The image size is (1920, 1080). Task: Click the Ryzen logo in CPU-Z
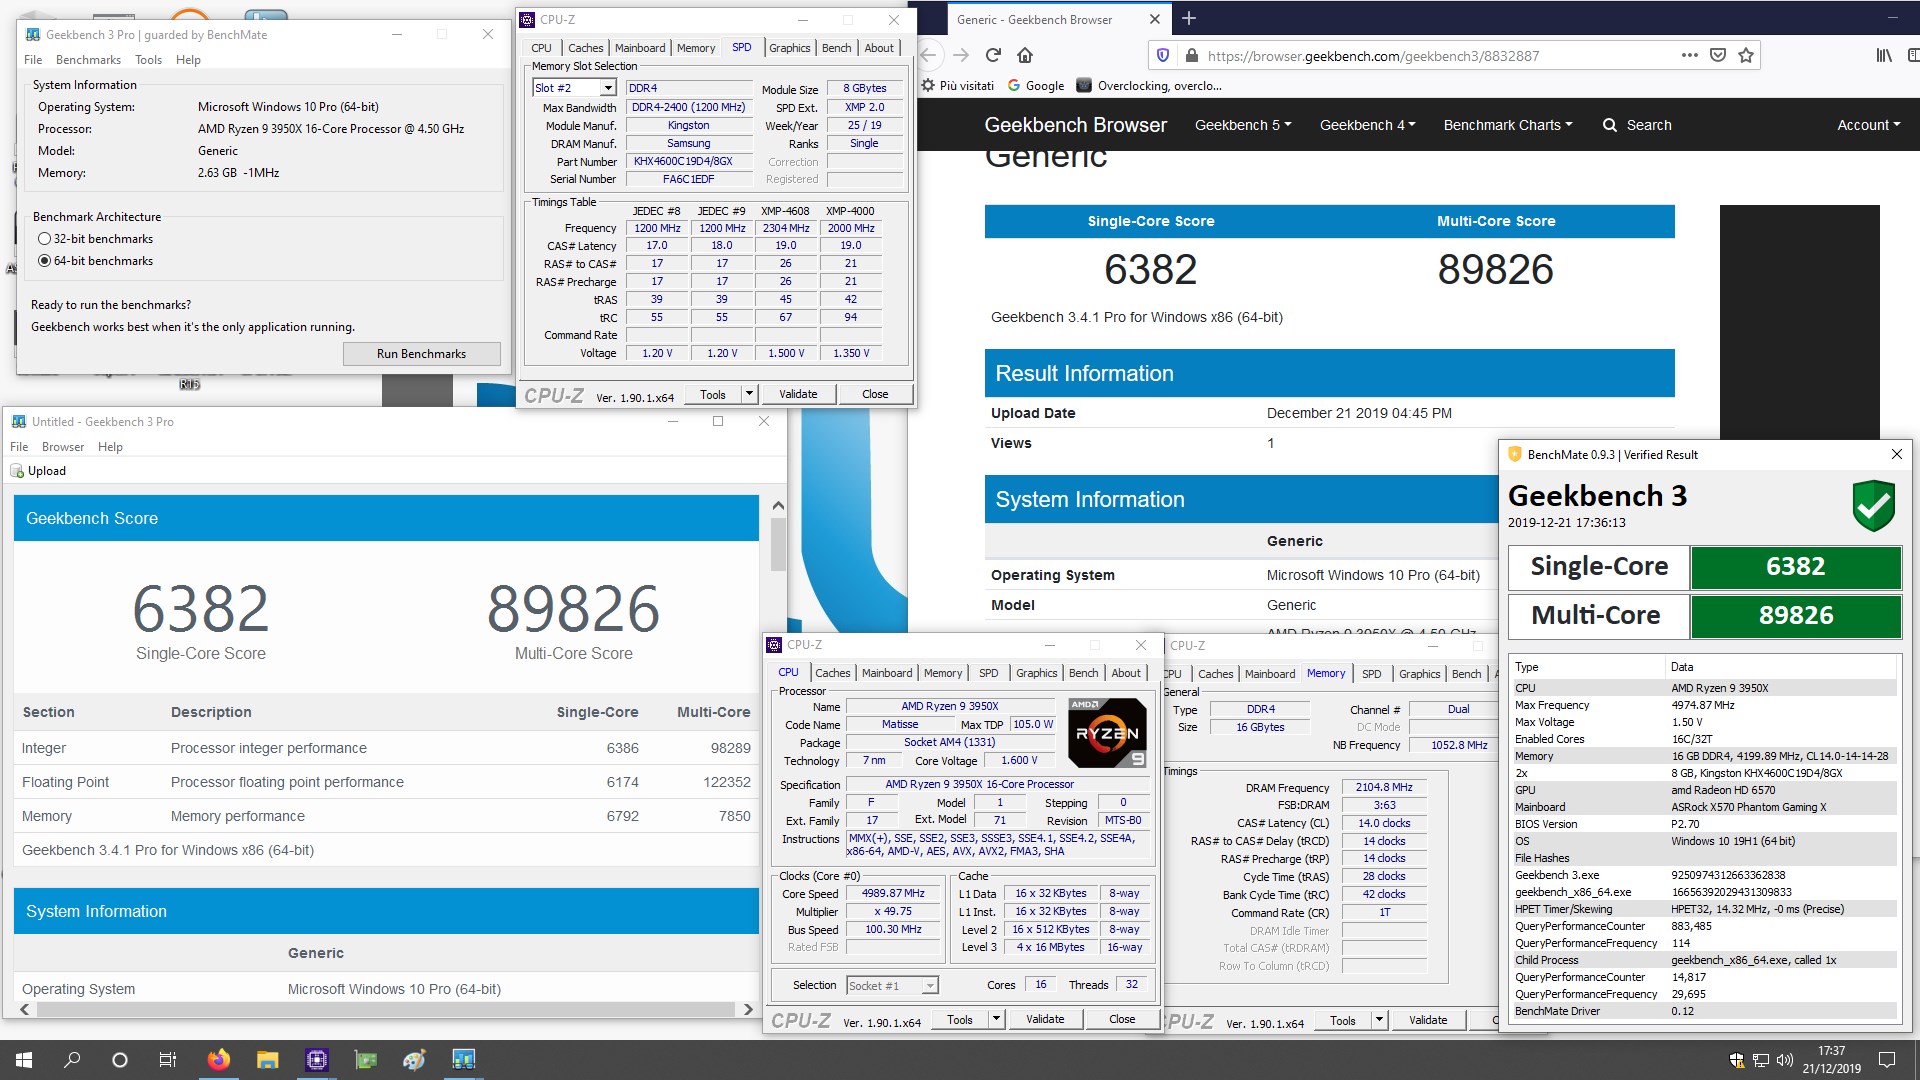1107,733
